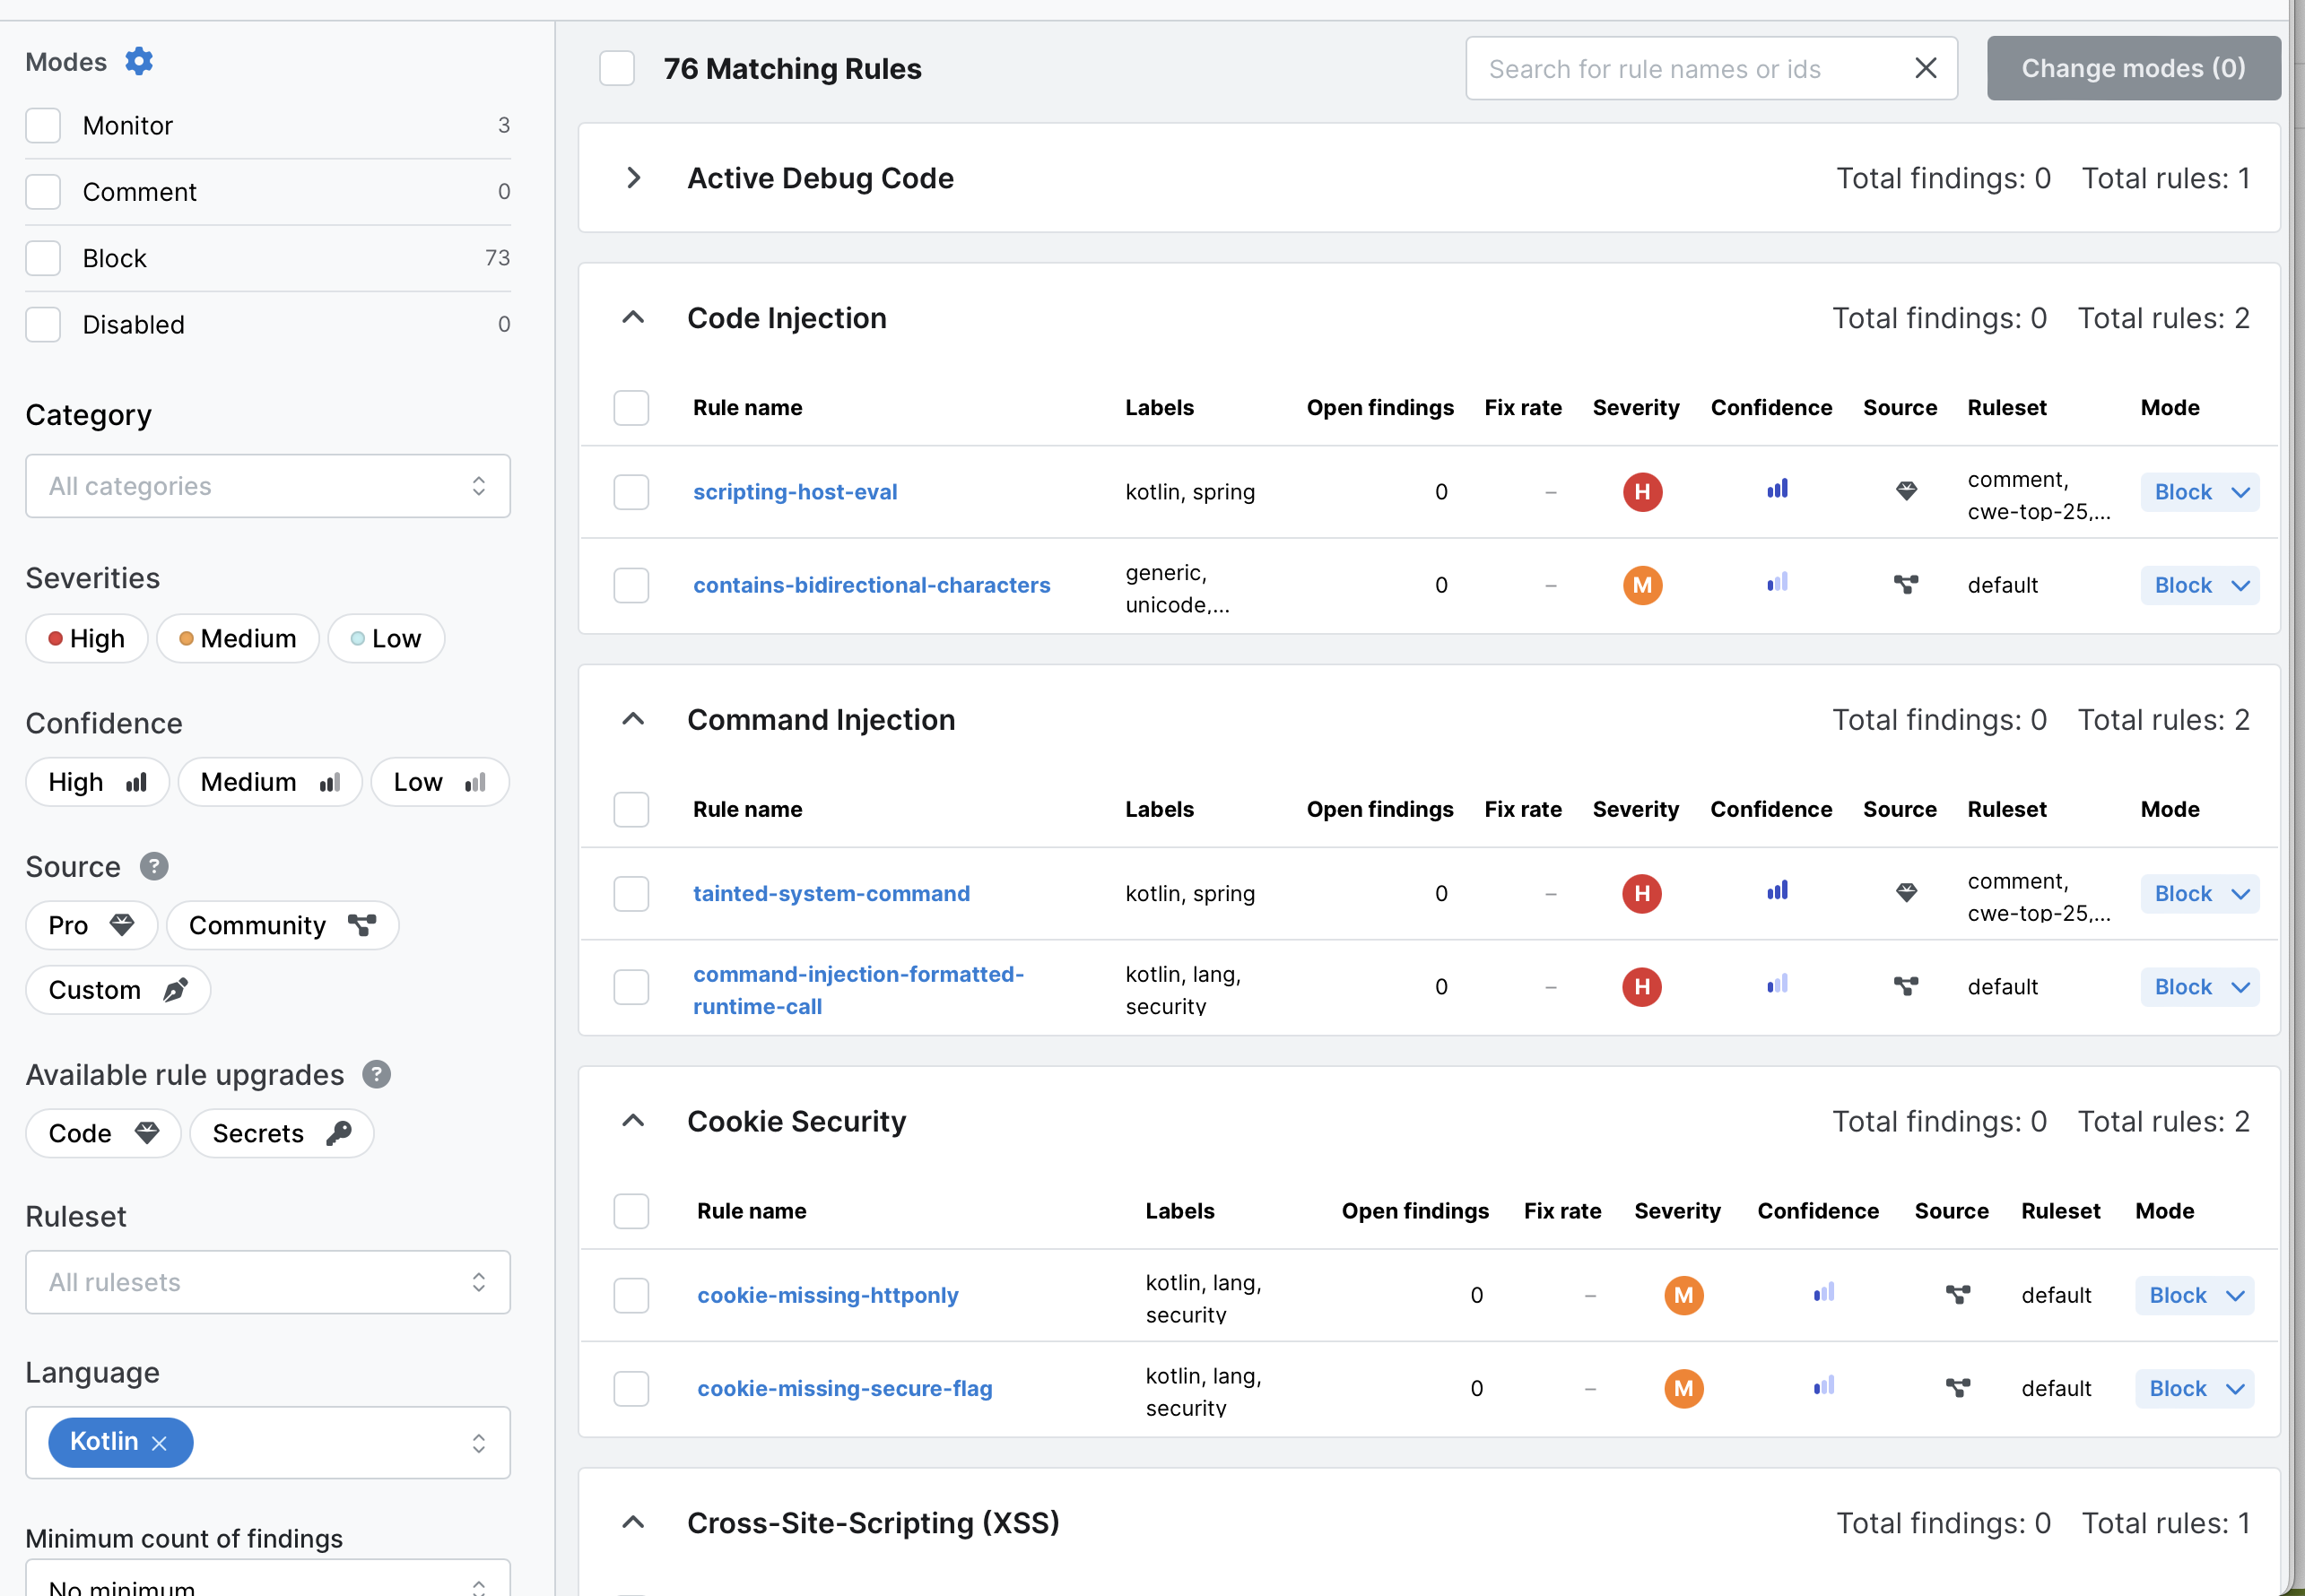Click Available rule upgrades help icon
This screenshot has width=2305, height=1596.
(376, 1074)
